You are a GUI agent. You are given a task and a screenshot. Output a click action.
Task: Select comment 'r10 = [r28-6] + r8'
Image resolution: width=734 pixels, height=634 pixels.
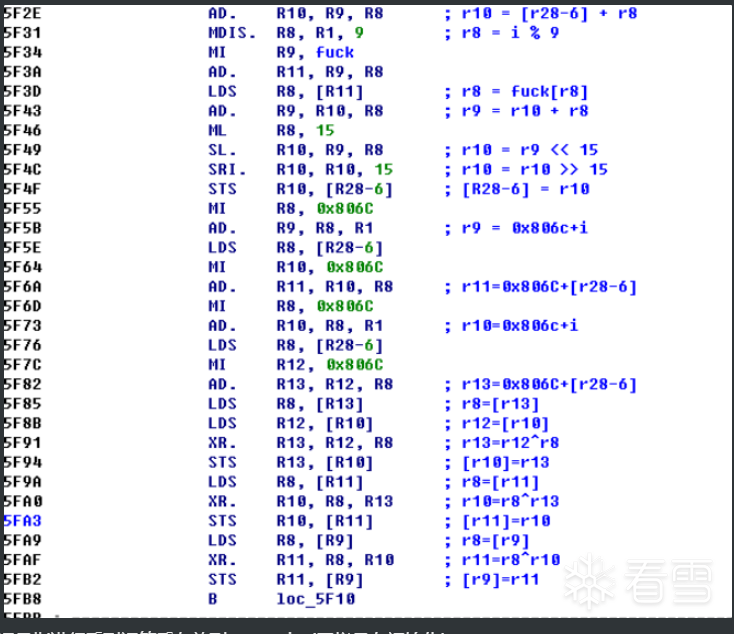pos(549,13)
